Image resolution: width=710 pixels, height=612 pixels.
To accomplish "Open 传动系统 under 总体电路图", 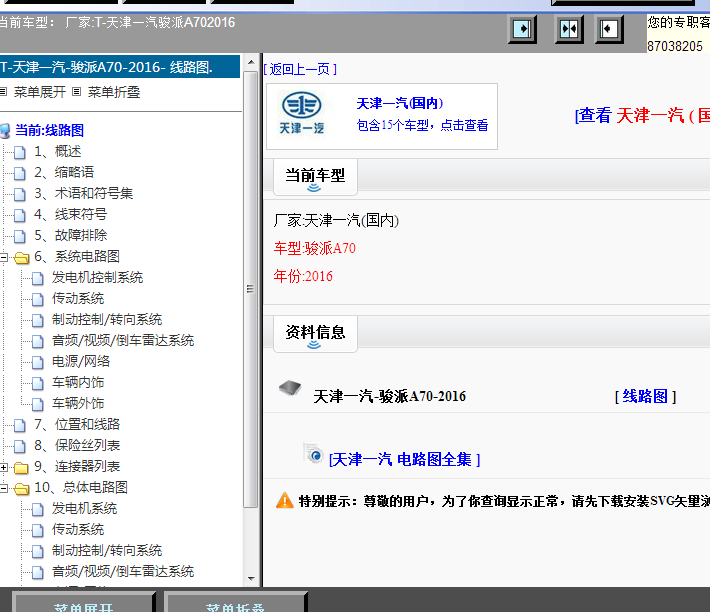I will point(78,529).
